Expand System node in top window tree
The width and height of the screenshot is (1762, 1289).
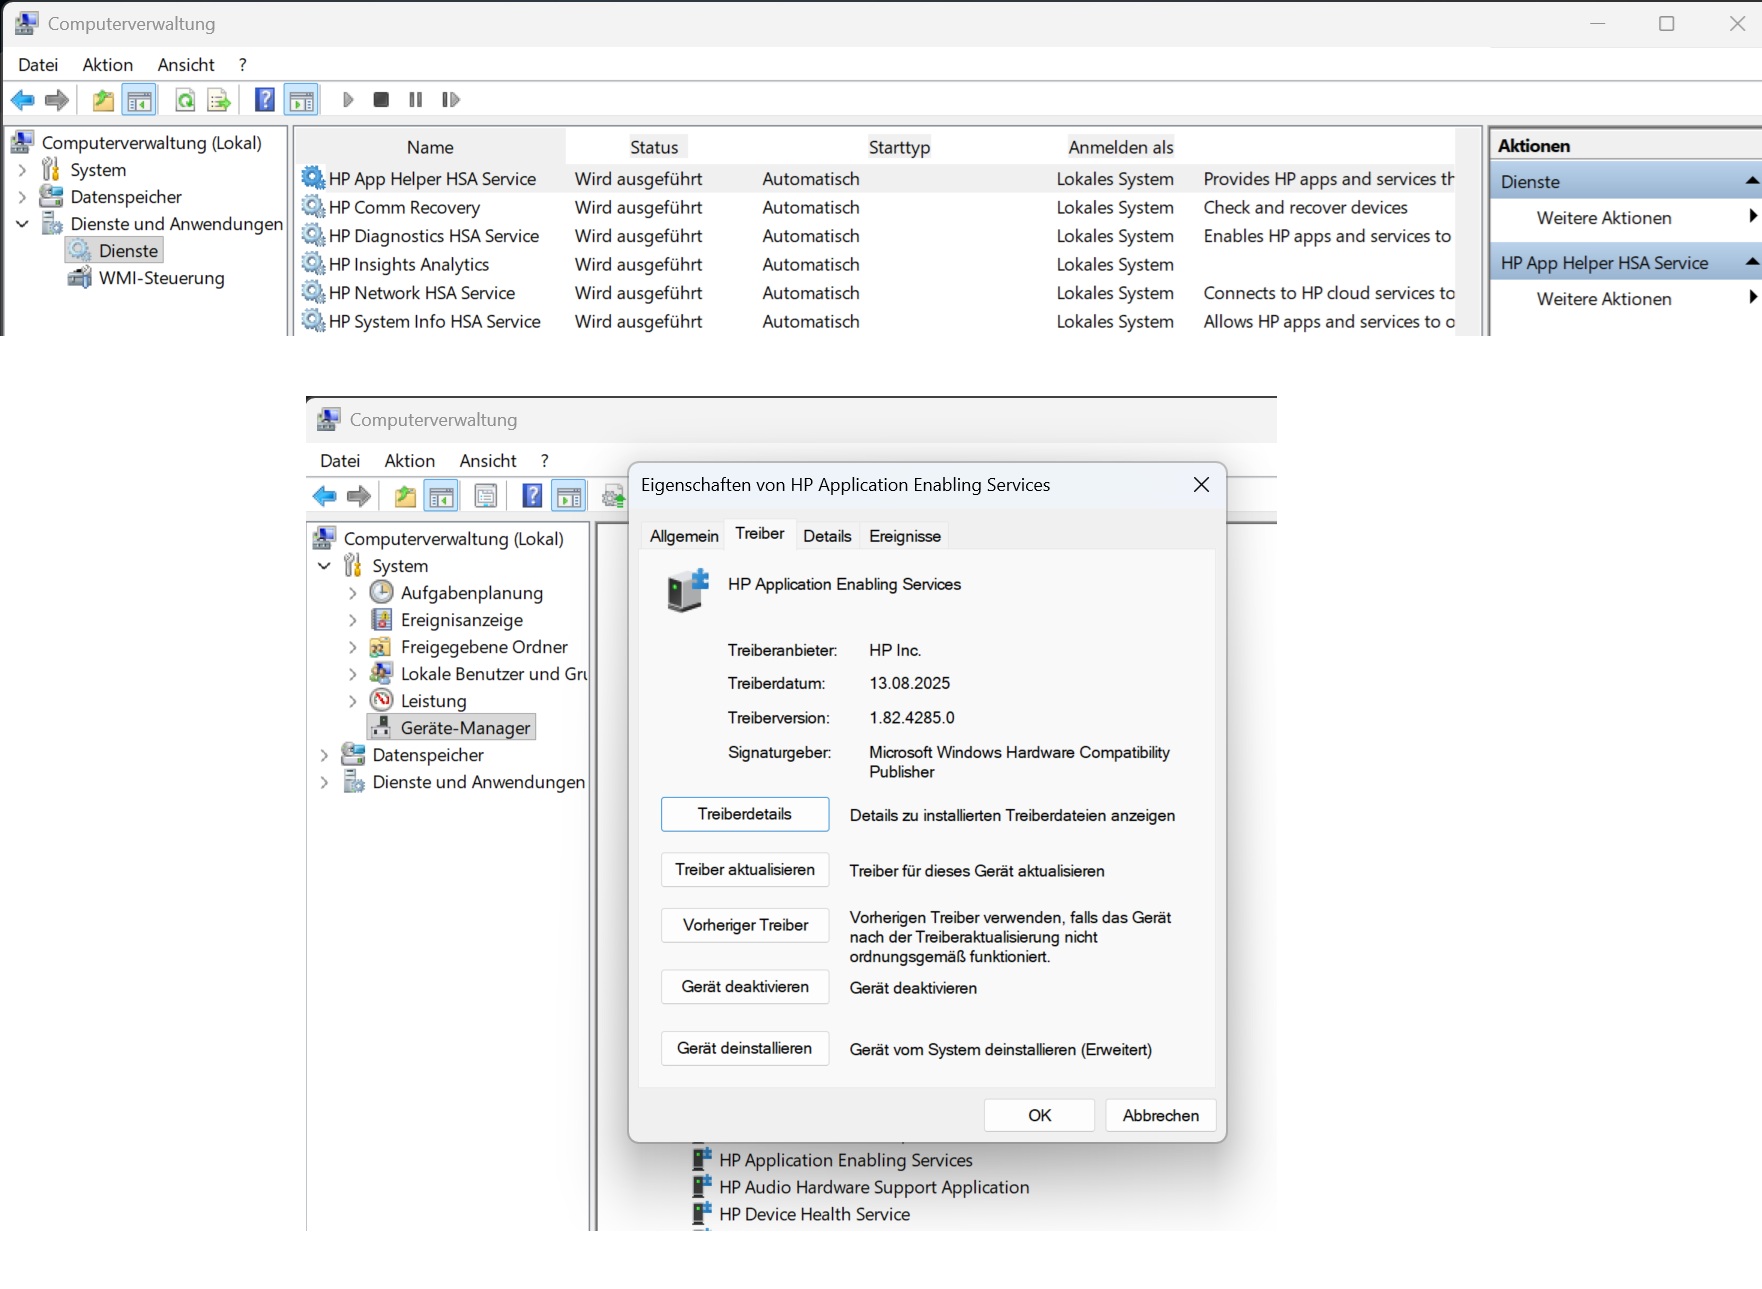22,170
